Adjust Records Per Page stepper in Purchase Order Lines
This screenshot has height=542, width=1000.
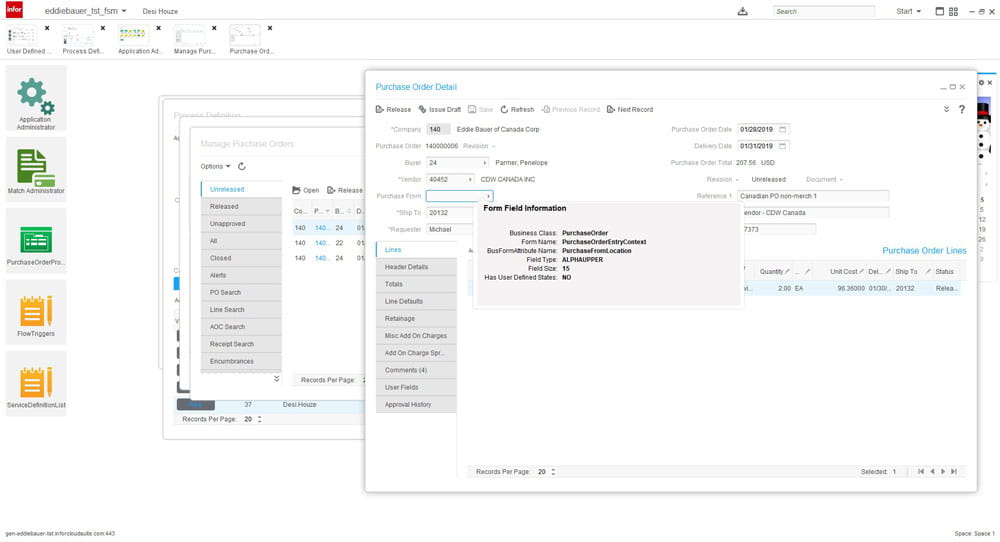tap(553, 472)
